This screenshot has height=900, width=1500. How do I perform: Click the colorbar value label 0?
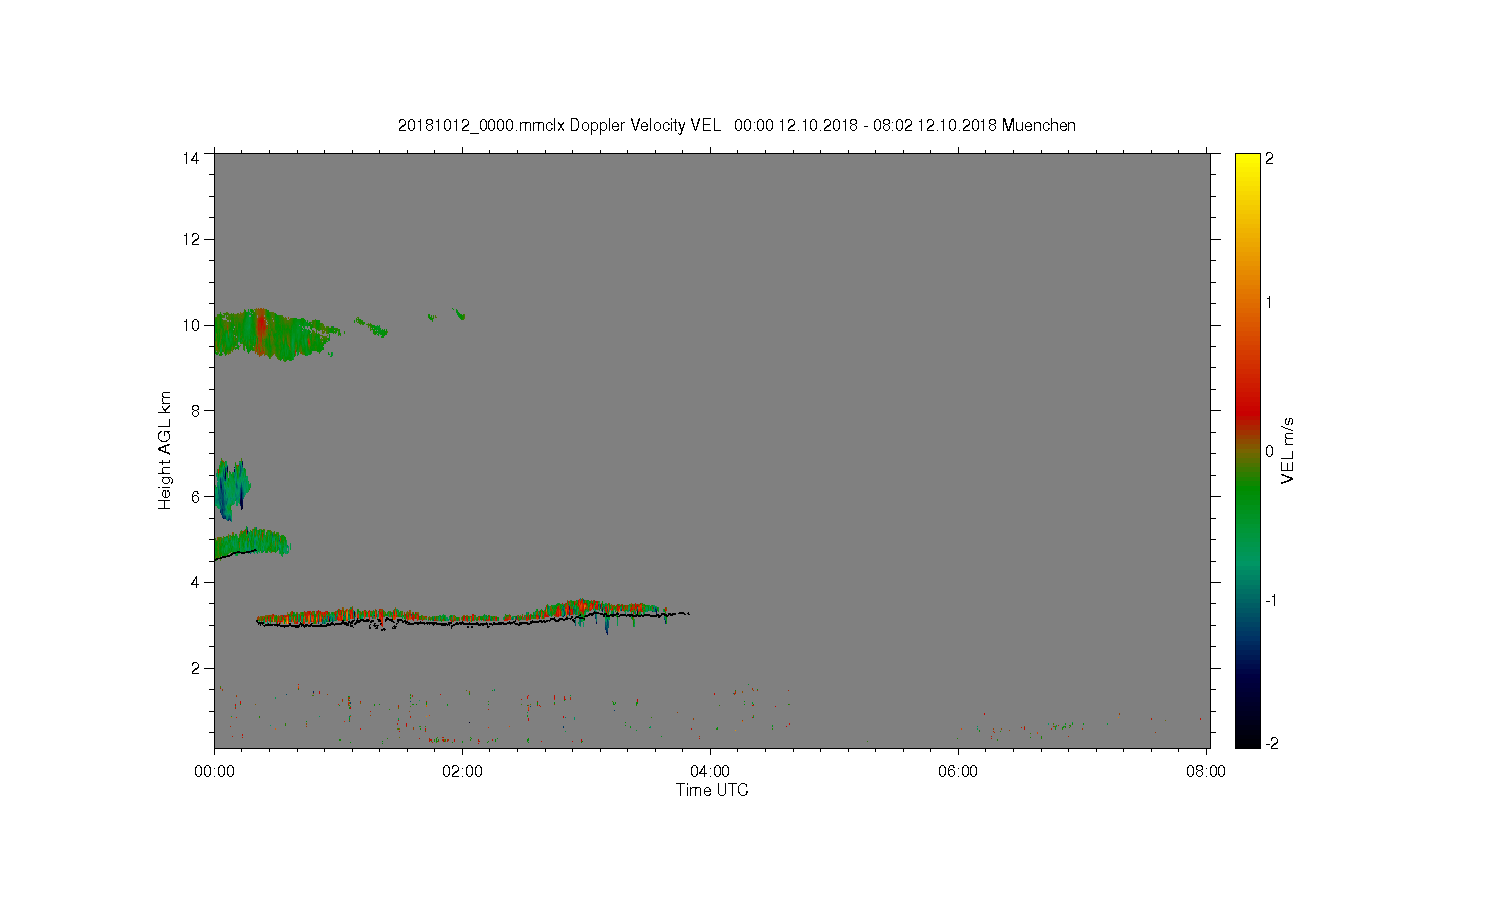[x=1270, y=451]
